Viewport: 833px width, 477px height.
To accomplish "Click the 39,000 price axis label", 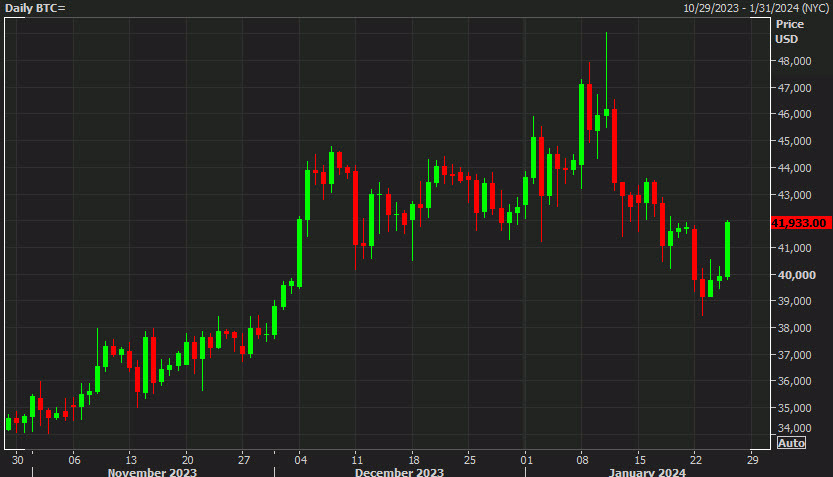I will (794, 301).
